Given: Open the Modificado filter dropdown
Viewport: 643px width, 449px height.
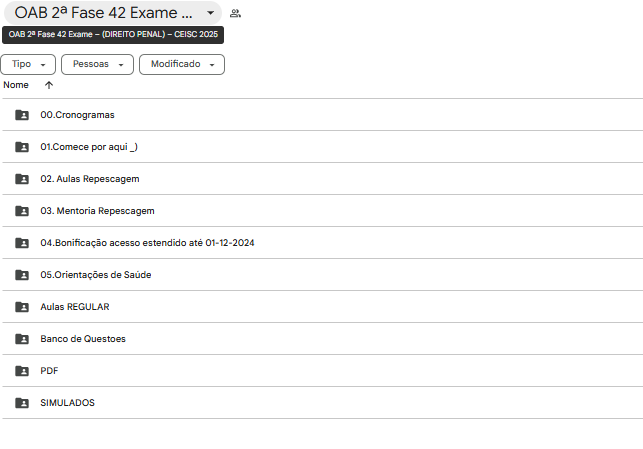Looking at the screenshot, I should tap(182, 64).
